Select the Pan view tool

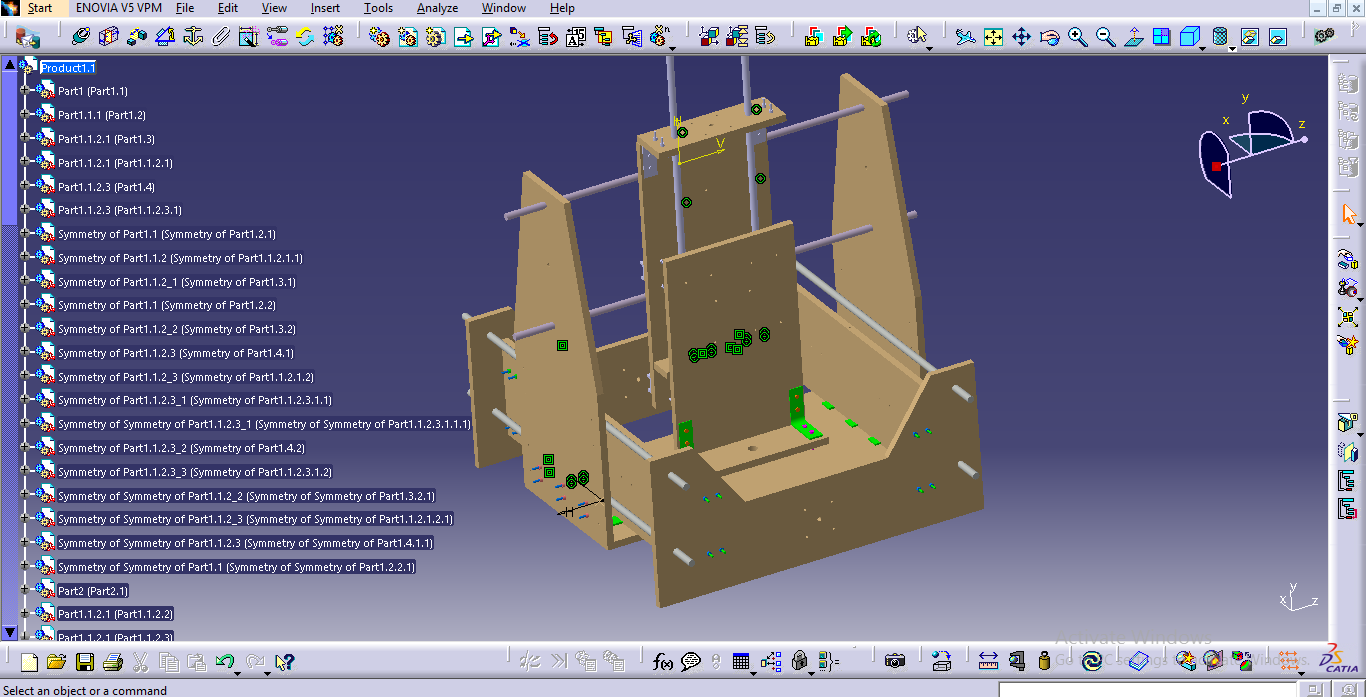tap(1021, 37)
